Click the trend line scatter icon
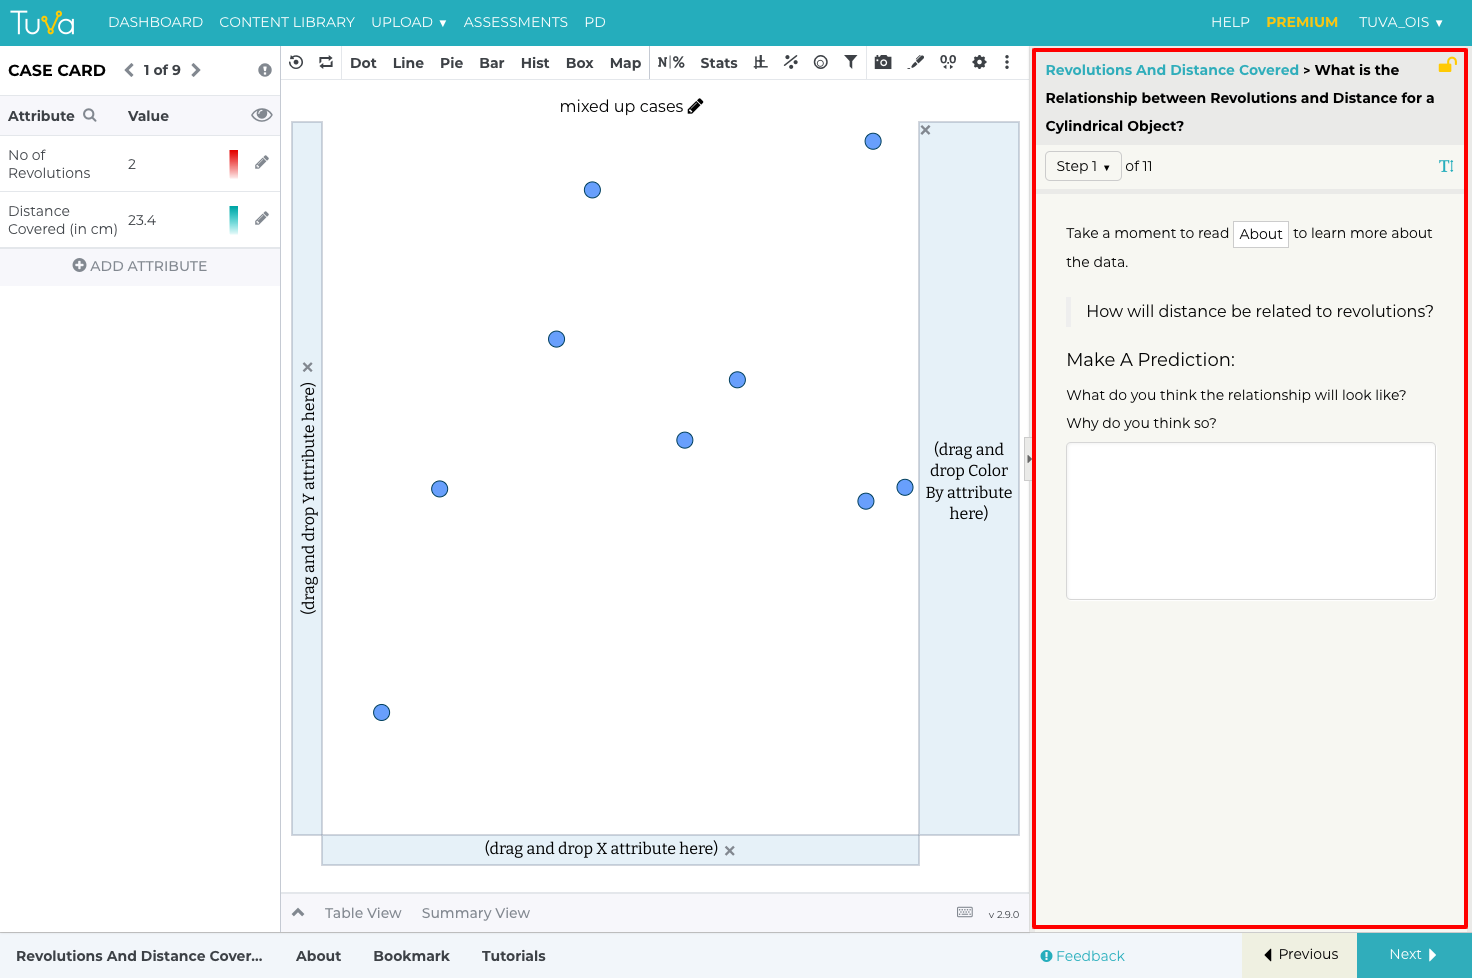The height and width of the screenshot is (978, 1472). point(791,62)
